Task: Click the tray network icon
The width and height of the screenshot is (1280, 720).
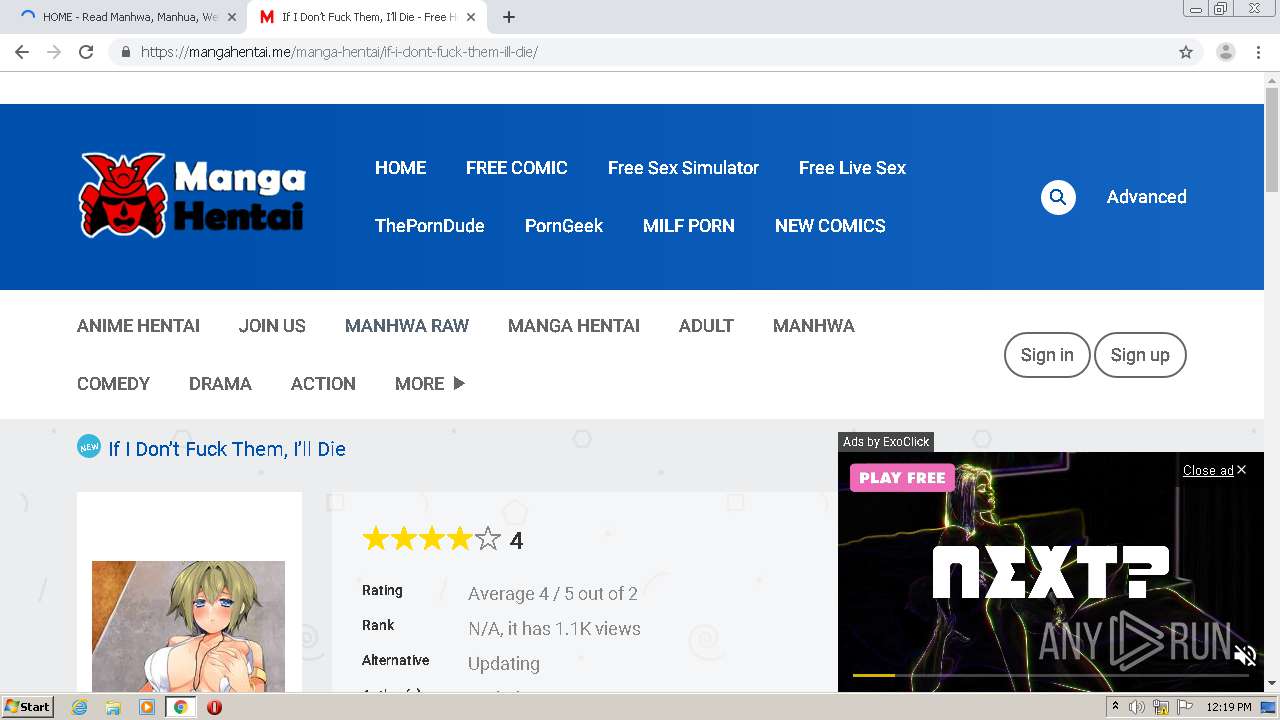Action: pos(1161,707)
